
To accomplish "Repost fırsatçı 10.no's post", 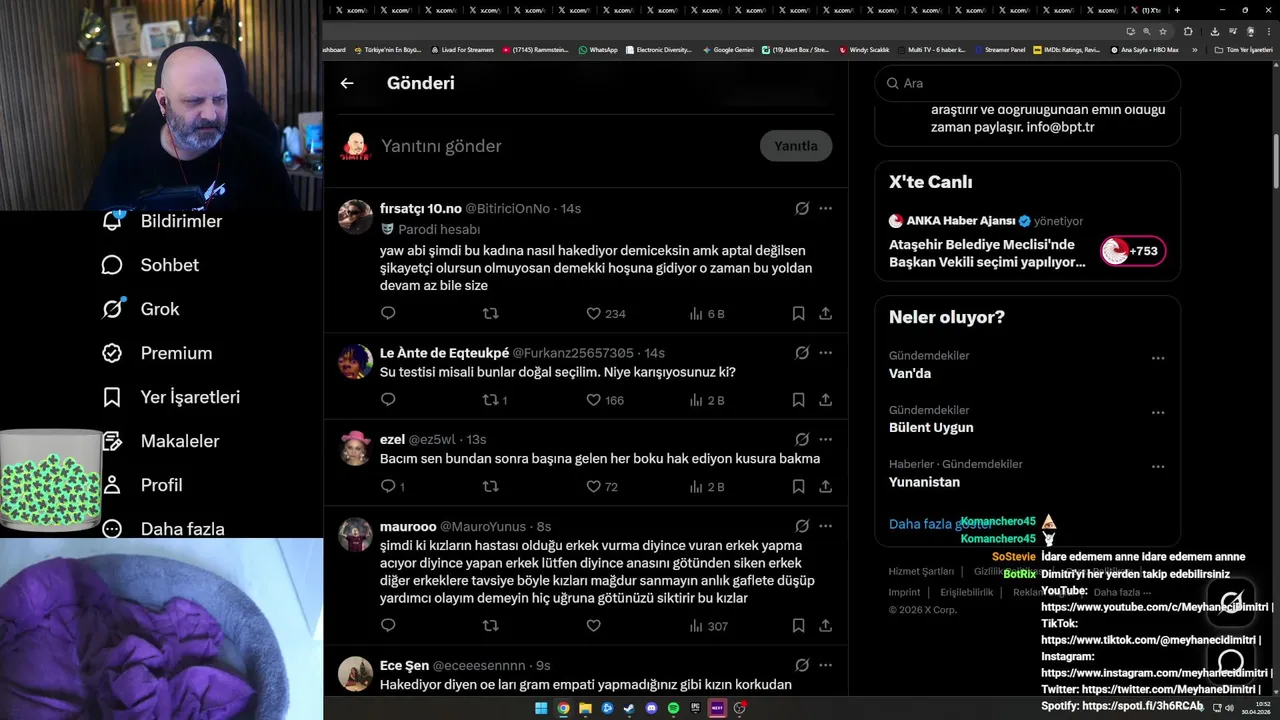I will pyautogui.click(x=490, y=313).
